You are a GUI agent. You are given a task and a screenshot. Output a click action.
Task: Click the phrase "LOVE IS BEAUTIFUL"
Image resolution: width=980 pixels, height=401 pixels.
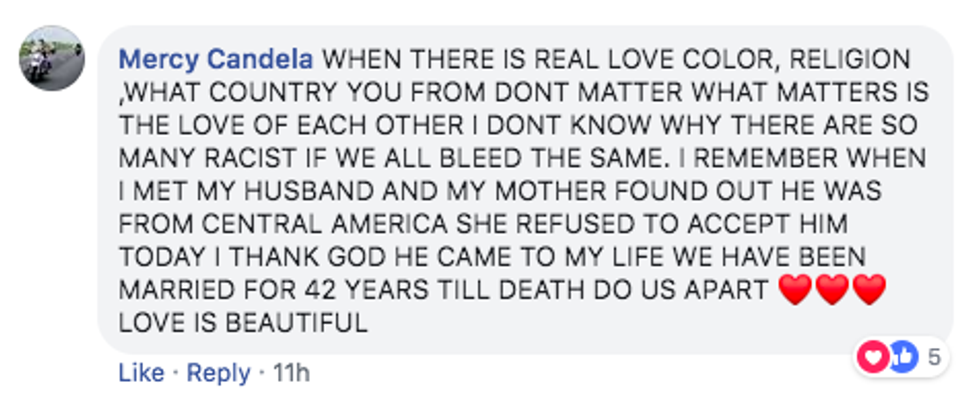pos(242,323)
